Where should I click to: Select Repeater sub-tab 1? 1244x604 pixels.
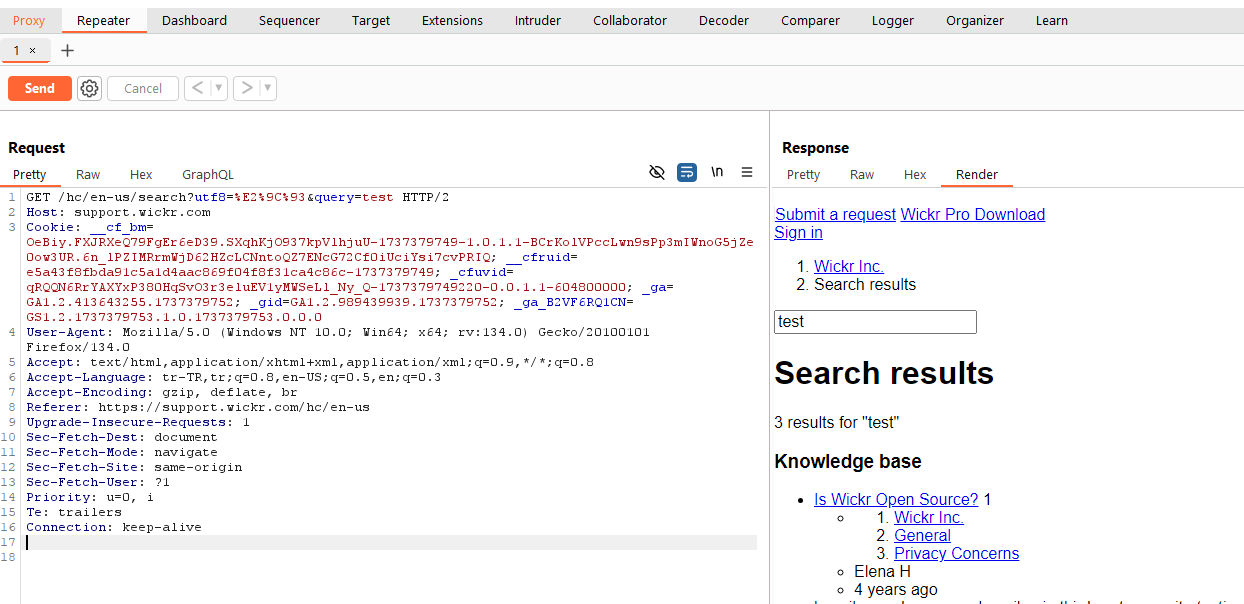pos(16,50)
